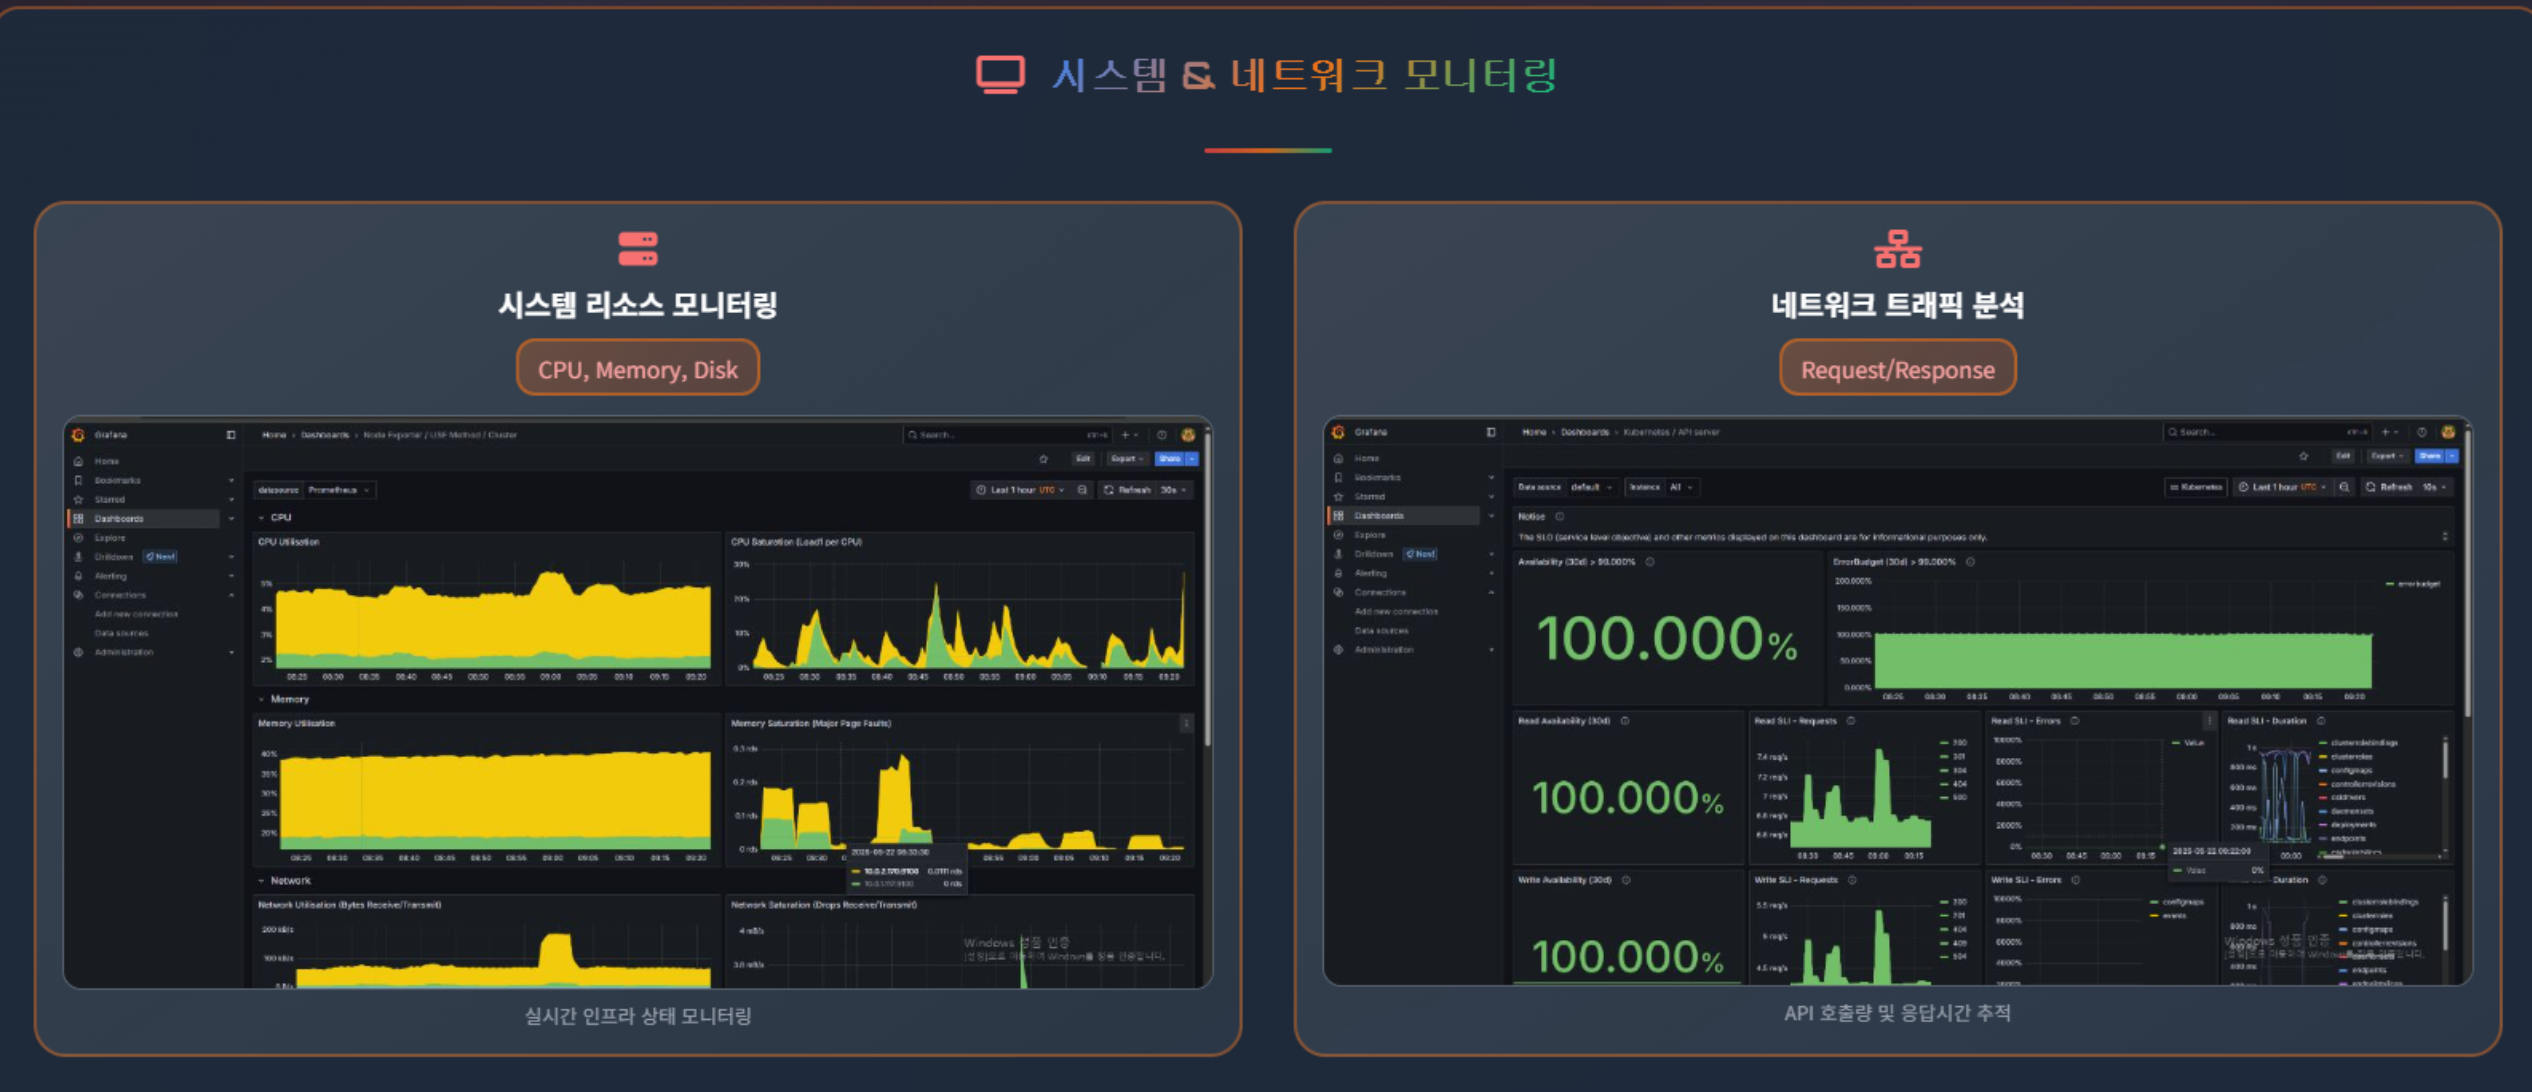Click Edit in the Node Exporter dashboard
The image size is (2532, 1092).
pos(1083,459)
